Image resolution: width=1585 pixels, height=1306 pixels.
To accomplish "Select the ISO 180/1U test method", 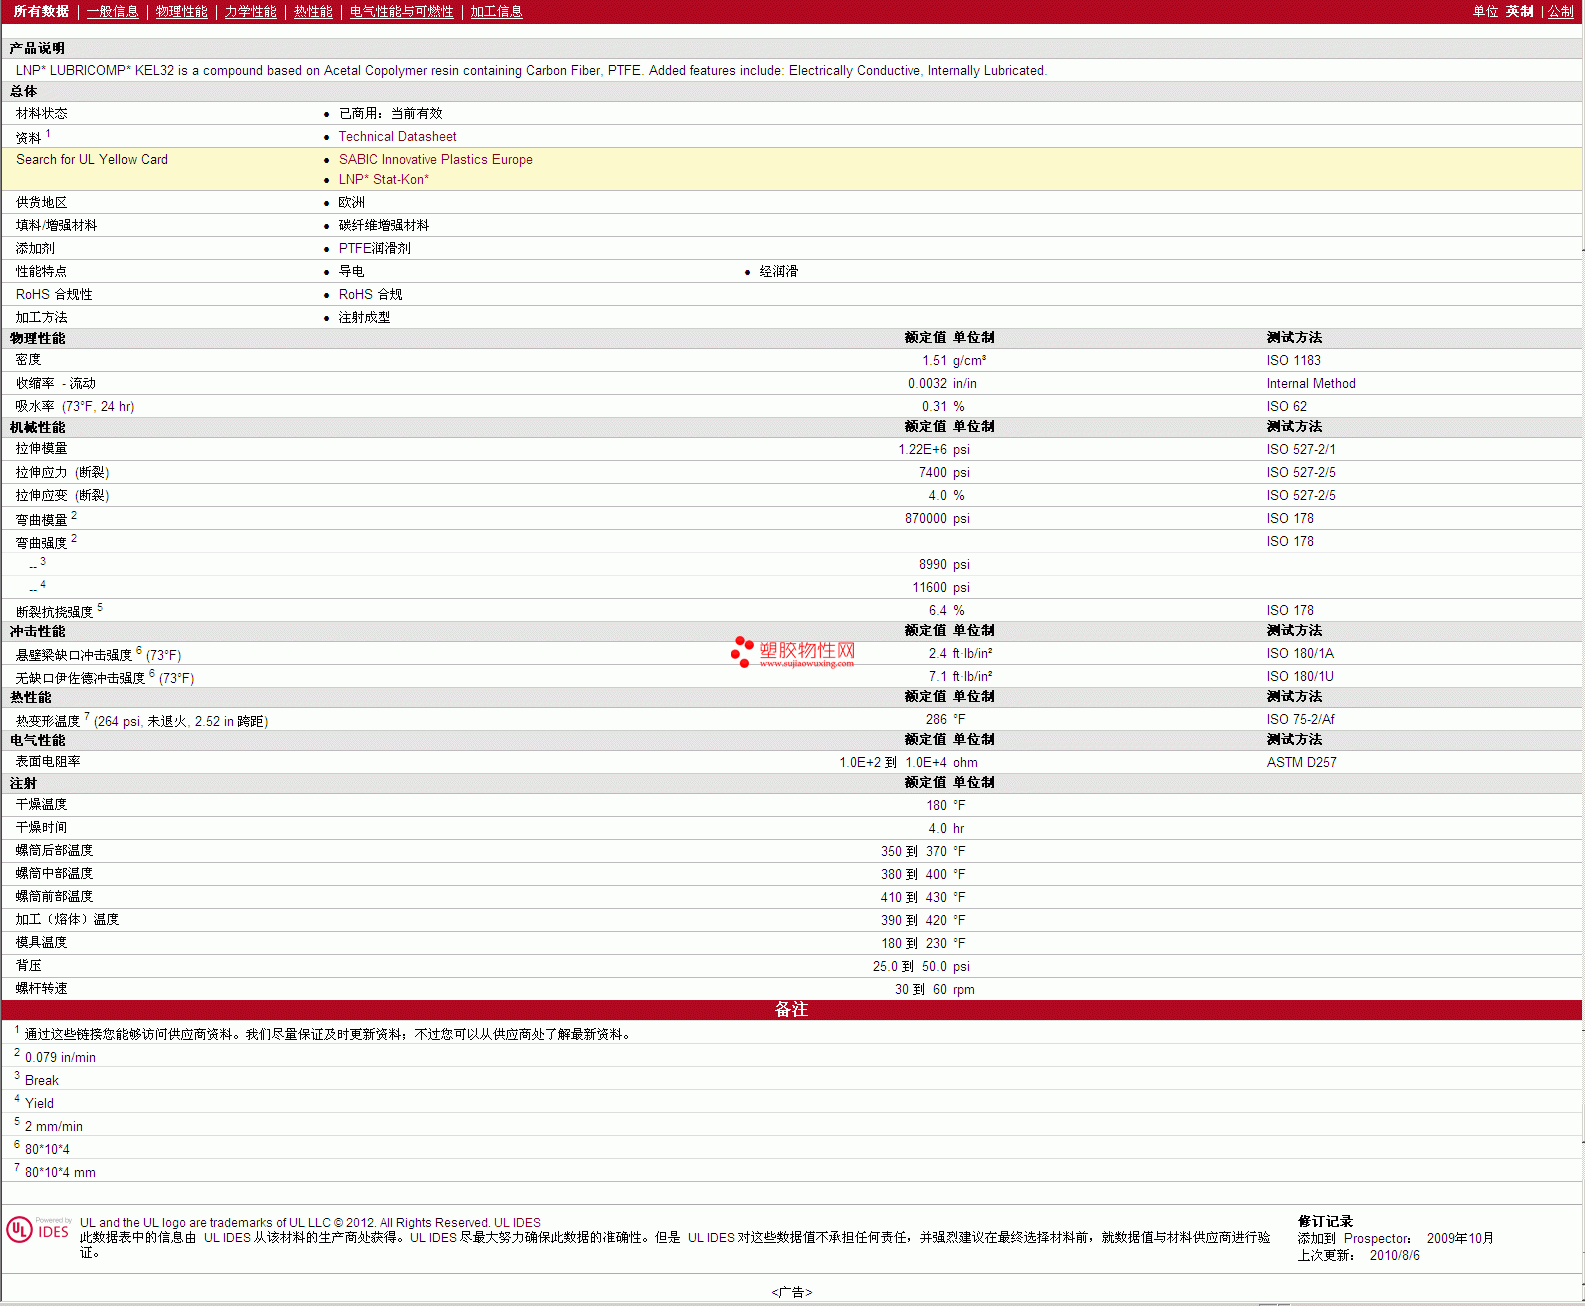I will 1300,676.
